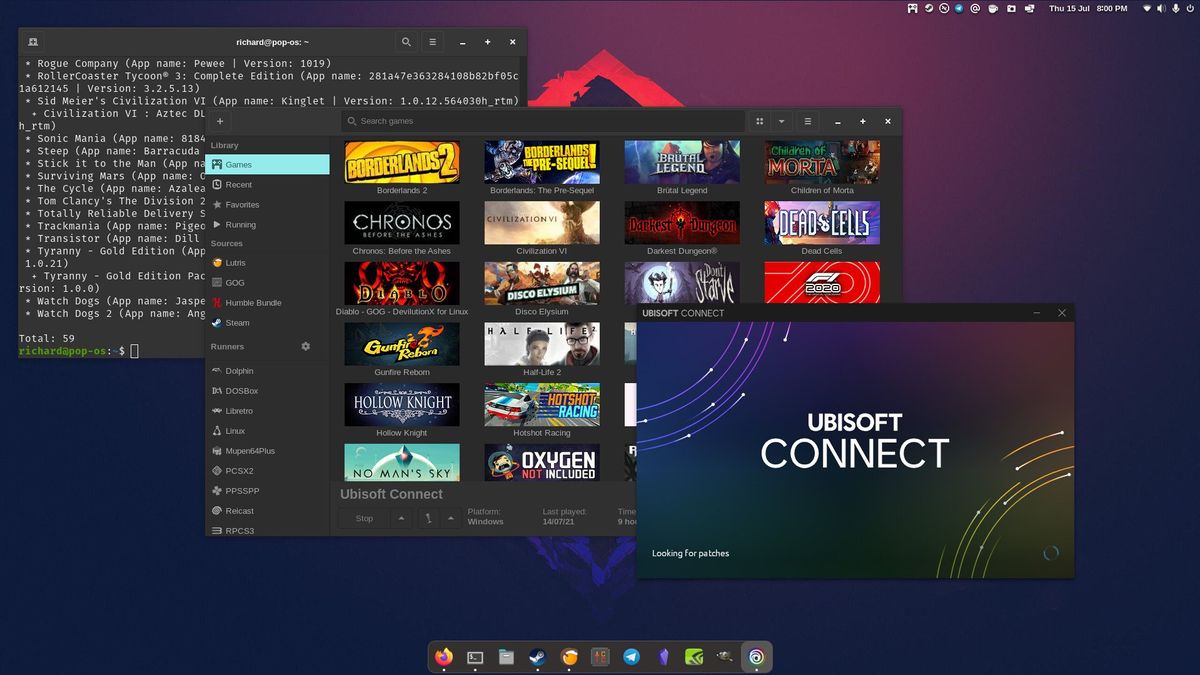This screenshot has height=675, width=1200.
Task: Select Favorites under the Library section
Action: pos(243,204)
